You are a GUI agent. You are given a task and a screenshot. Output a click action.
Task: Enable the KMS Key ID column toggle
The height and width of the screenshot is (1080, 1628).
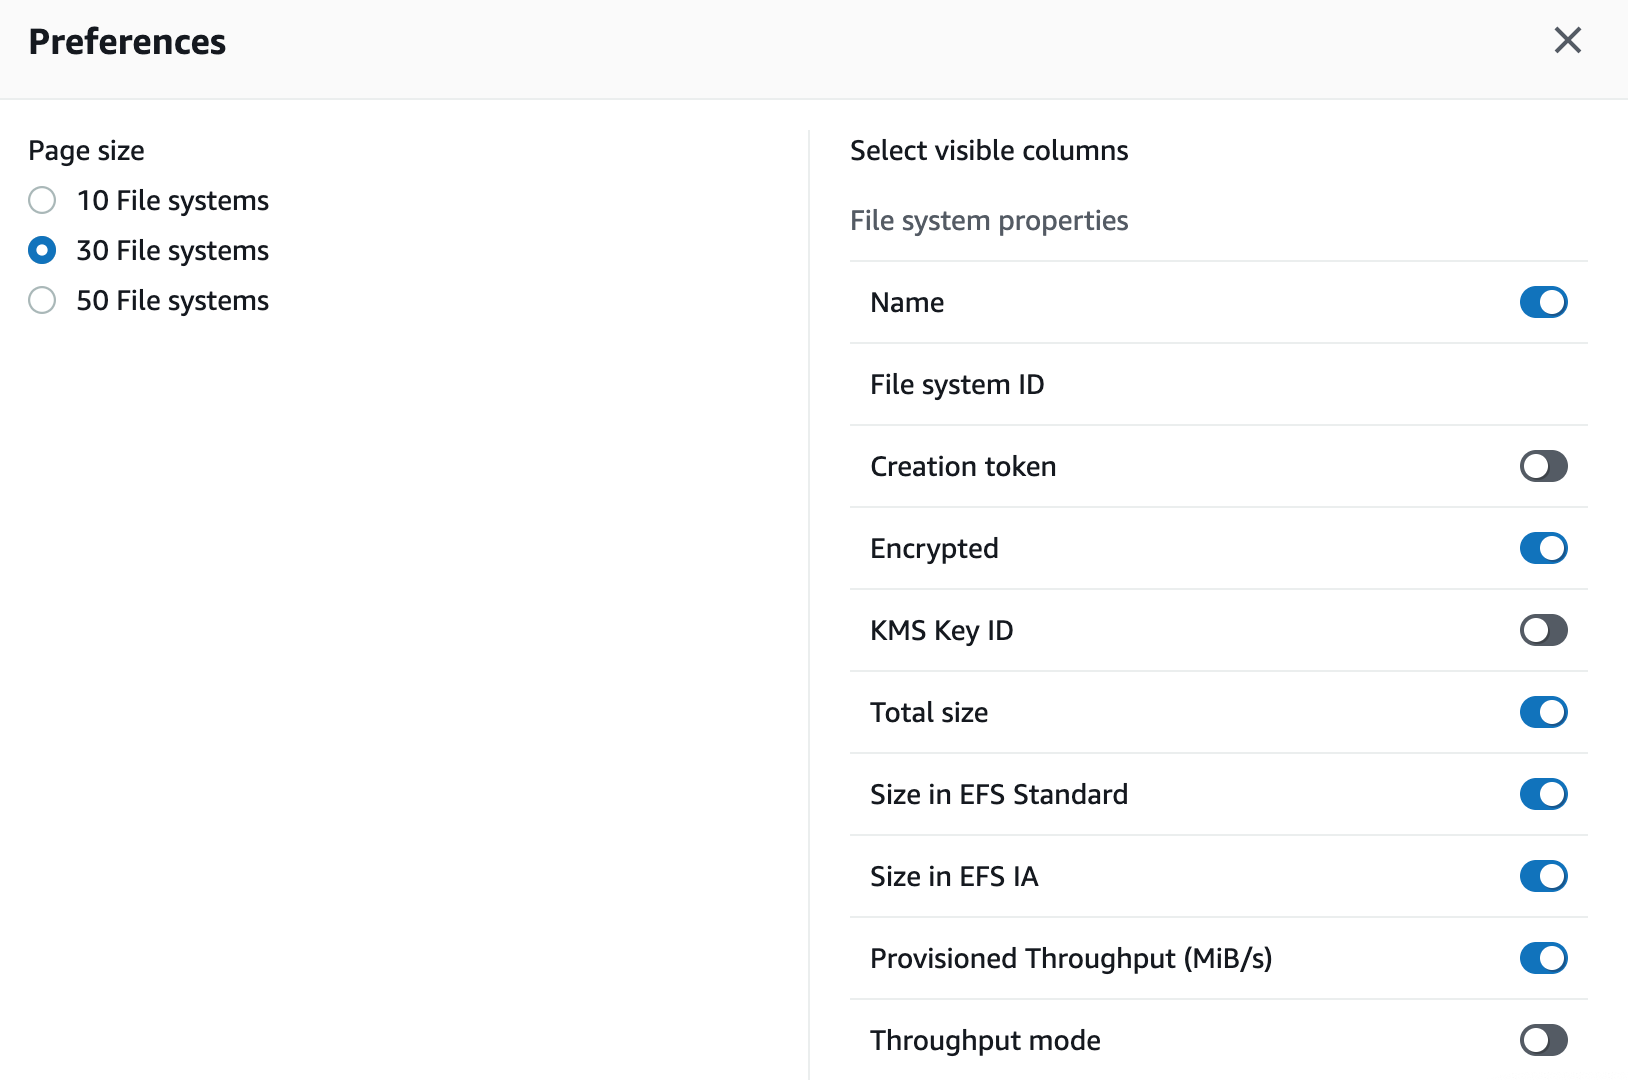pos(1543,630)
